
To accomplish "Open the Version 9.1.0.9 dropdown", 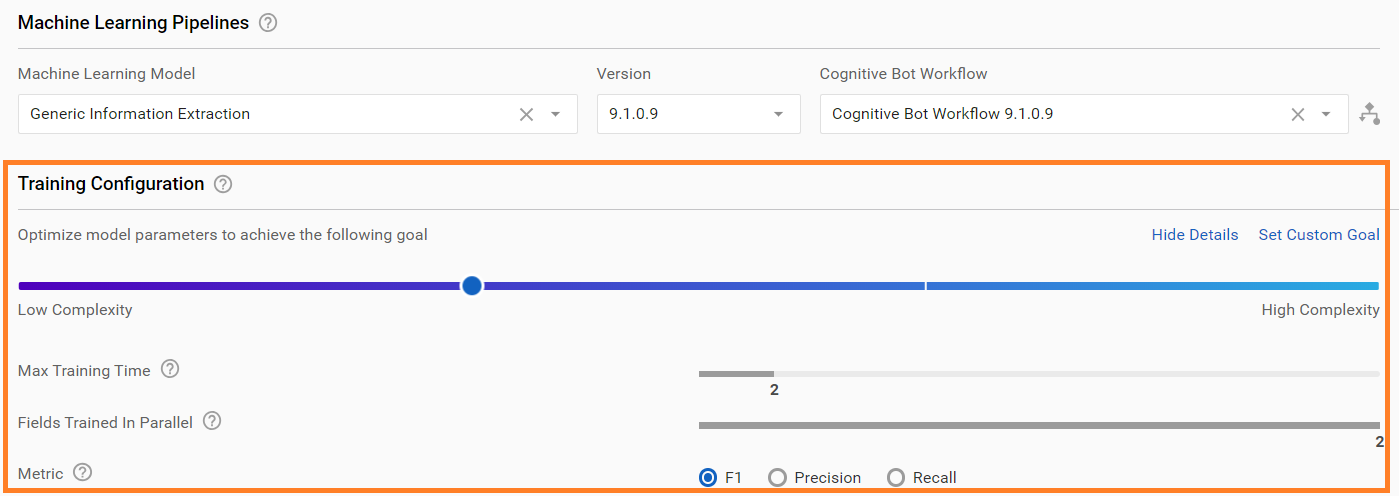I will tap(698, 114).
